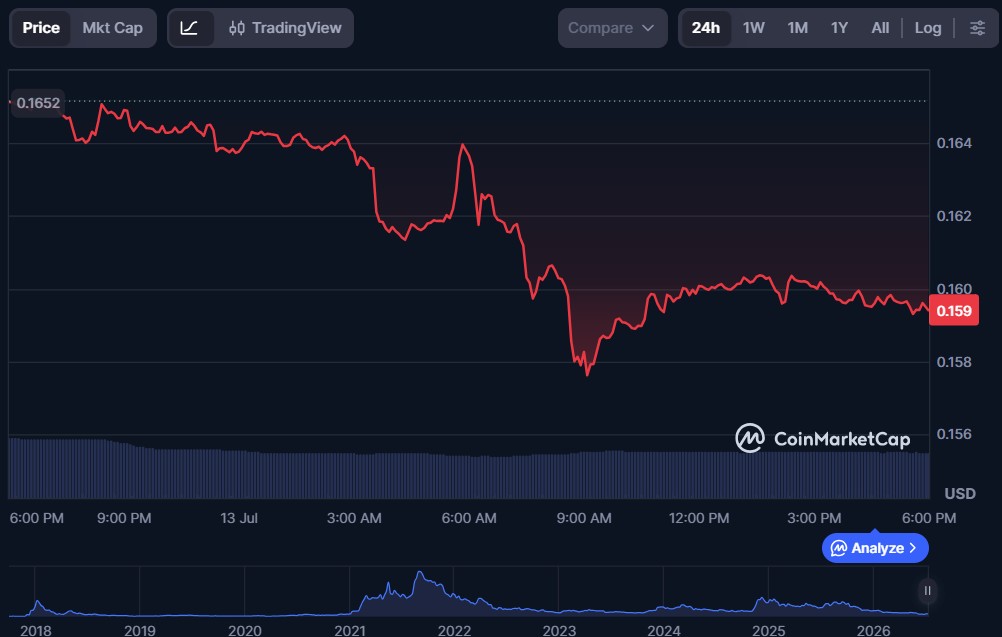
Task: Select the Price tab
Action: tap(41, 28)
